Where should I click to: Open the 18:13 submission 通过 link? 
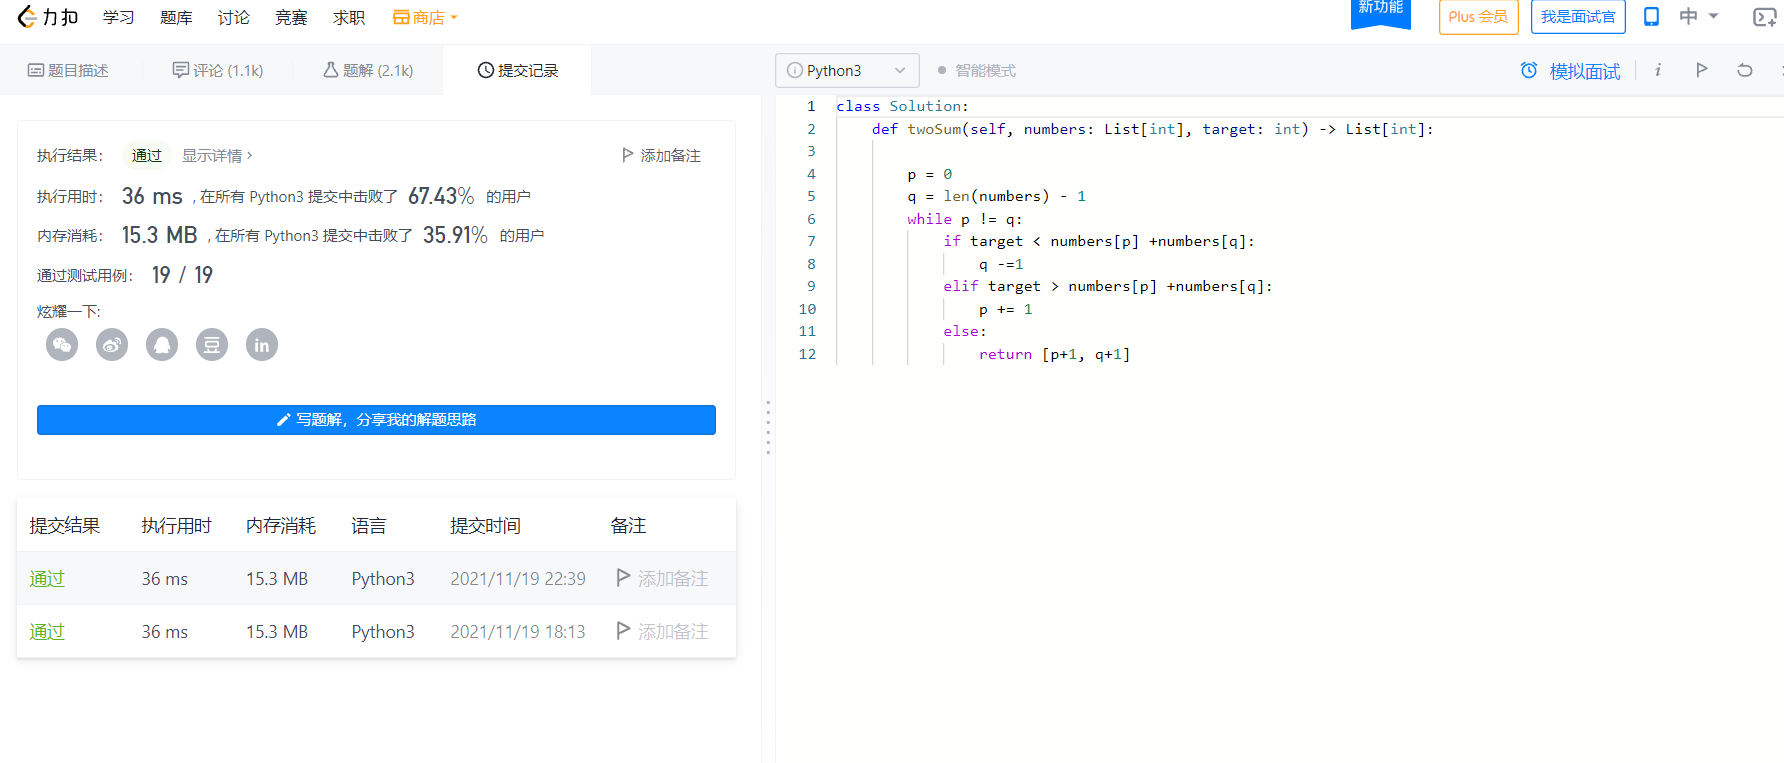pos(47,632)
